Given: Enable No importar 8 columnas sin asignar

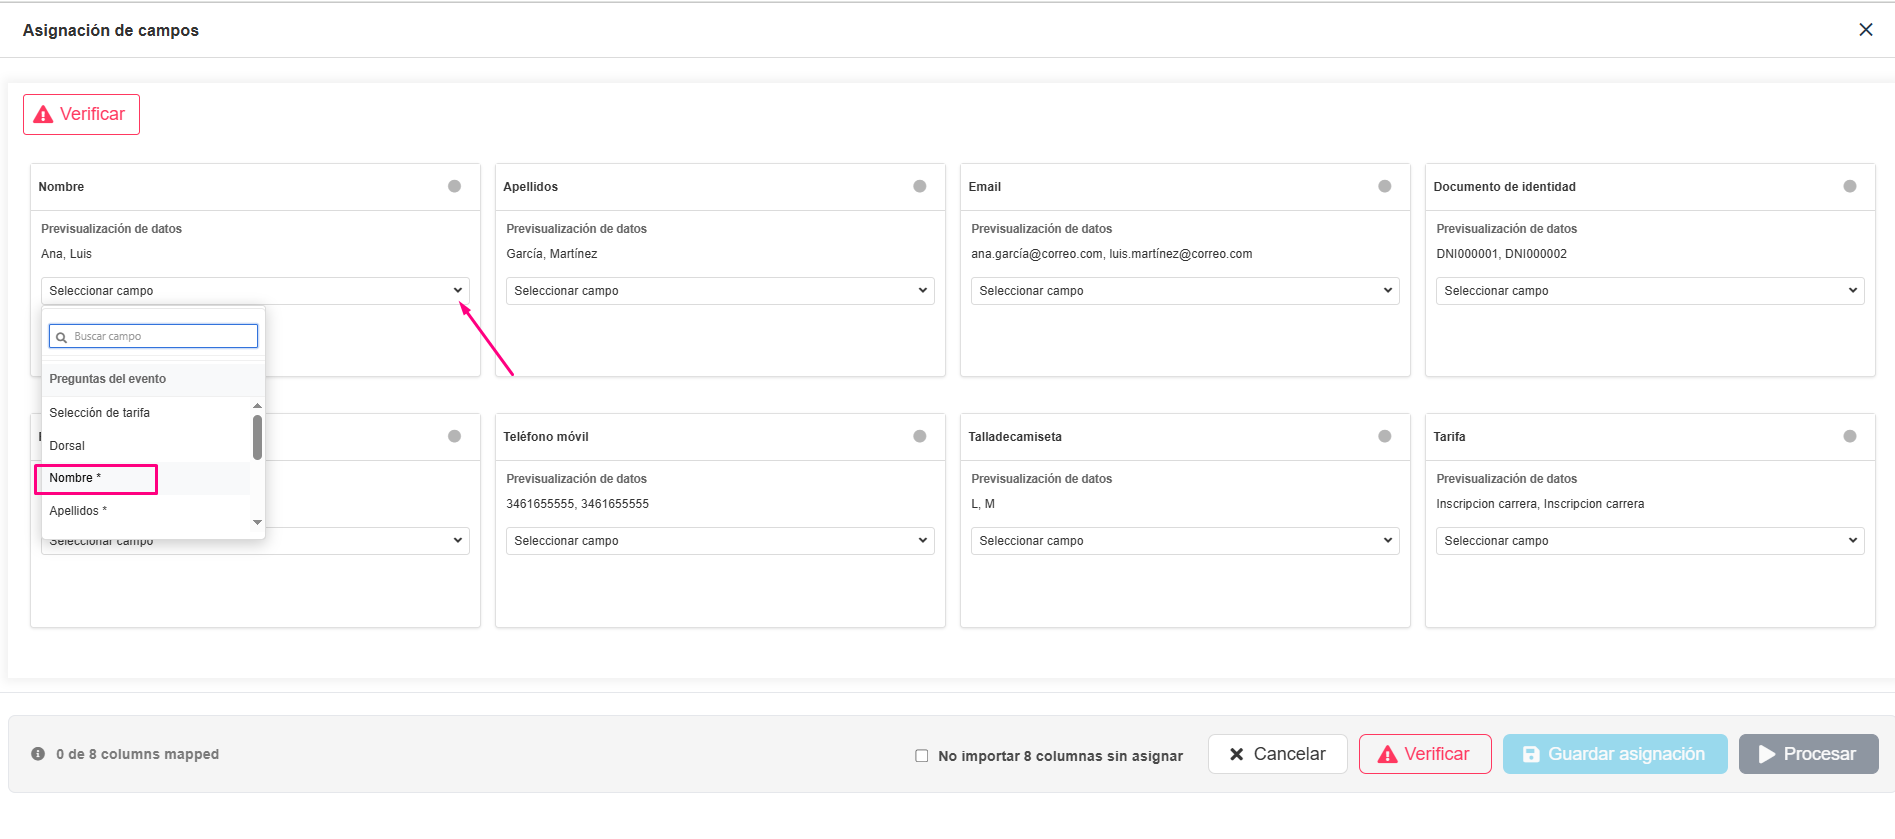Looking at the screenshot, I should pyautogui.click(x=922, y=756).
